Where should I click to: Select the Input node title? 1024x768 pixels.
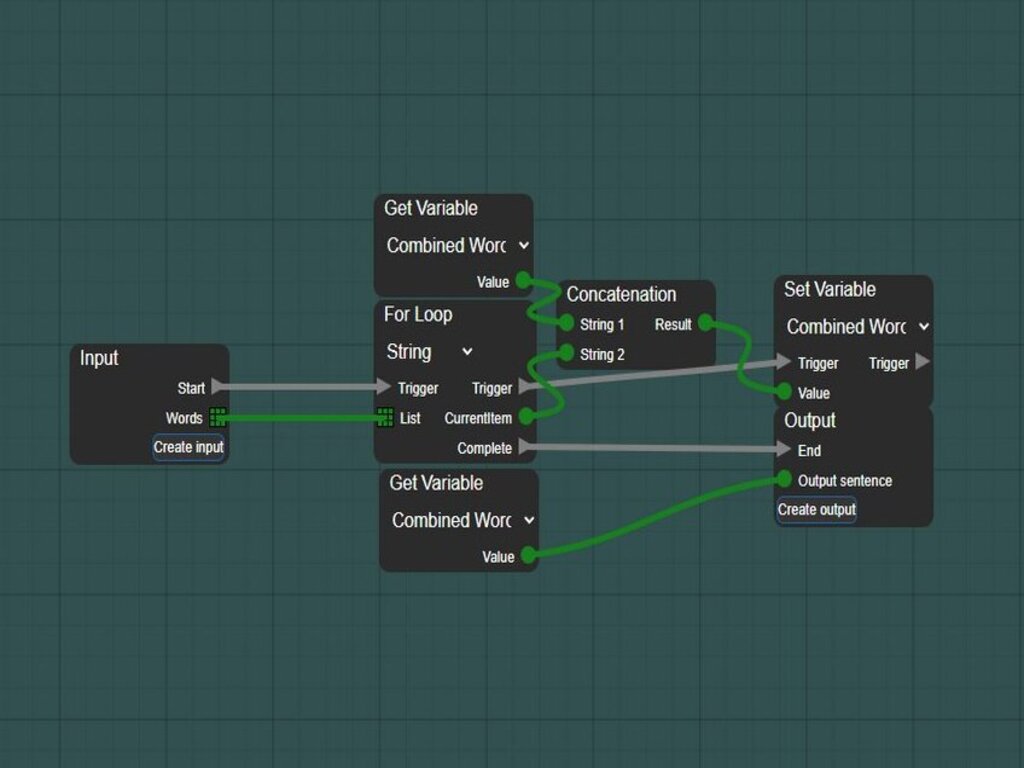tap(99, 358)
